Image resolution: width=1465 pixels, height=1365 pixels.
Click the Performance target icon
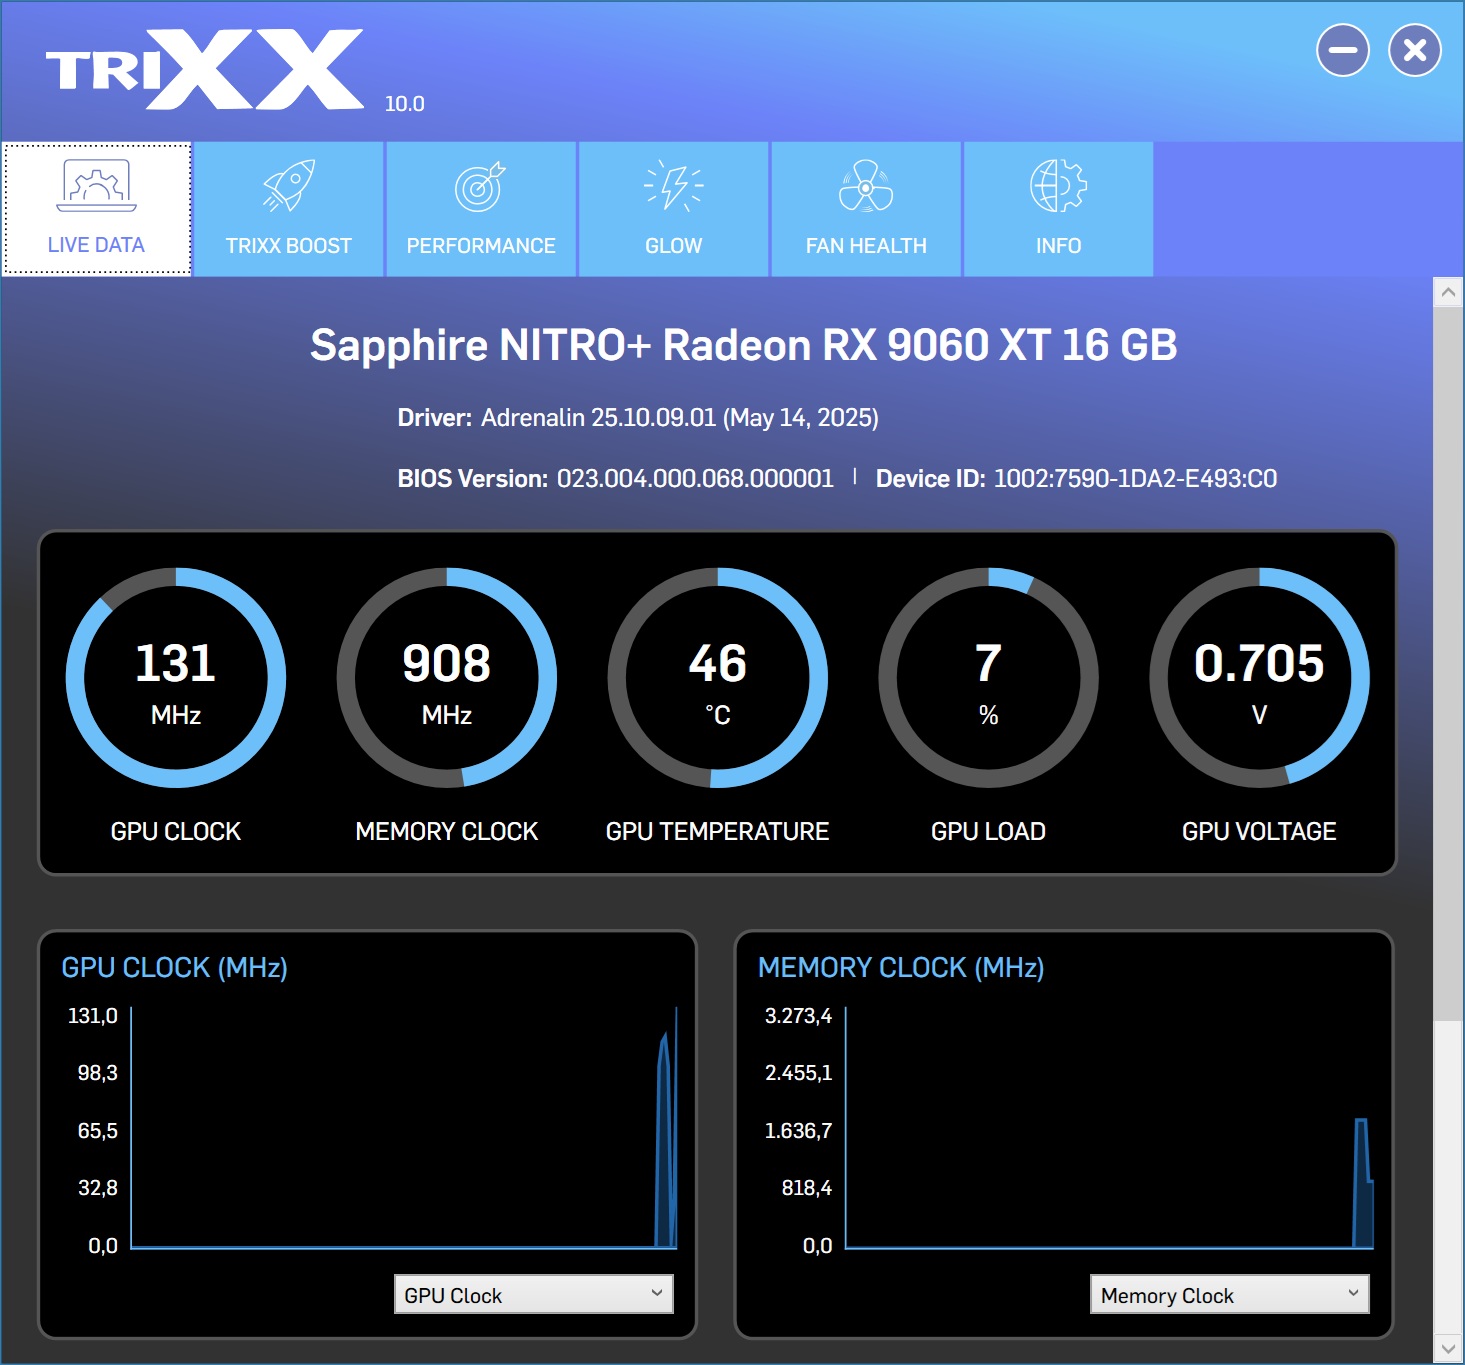tap(481, 186)
